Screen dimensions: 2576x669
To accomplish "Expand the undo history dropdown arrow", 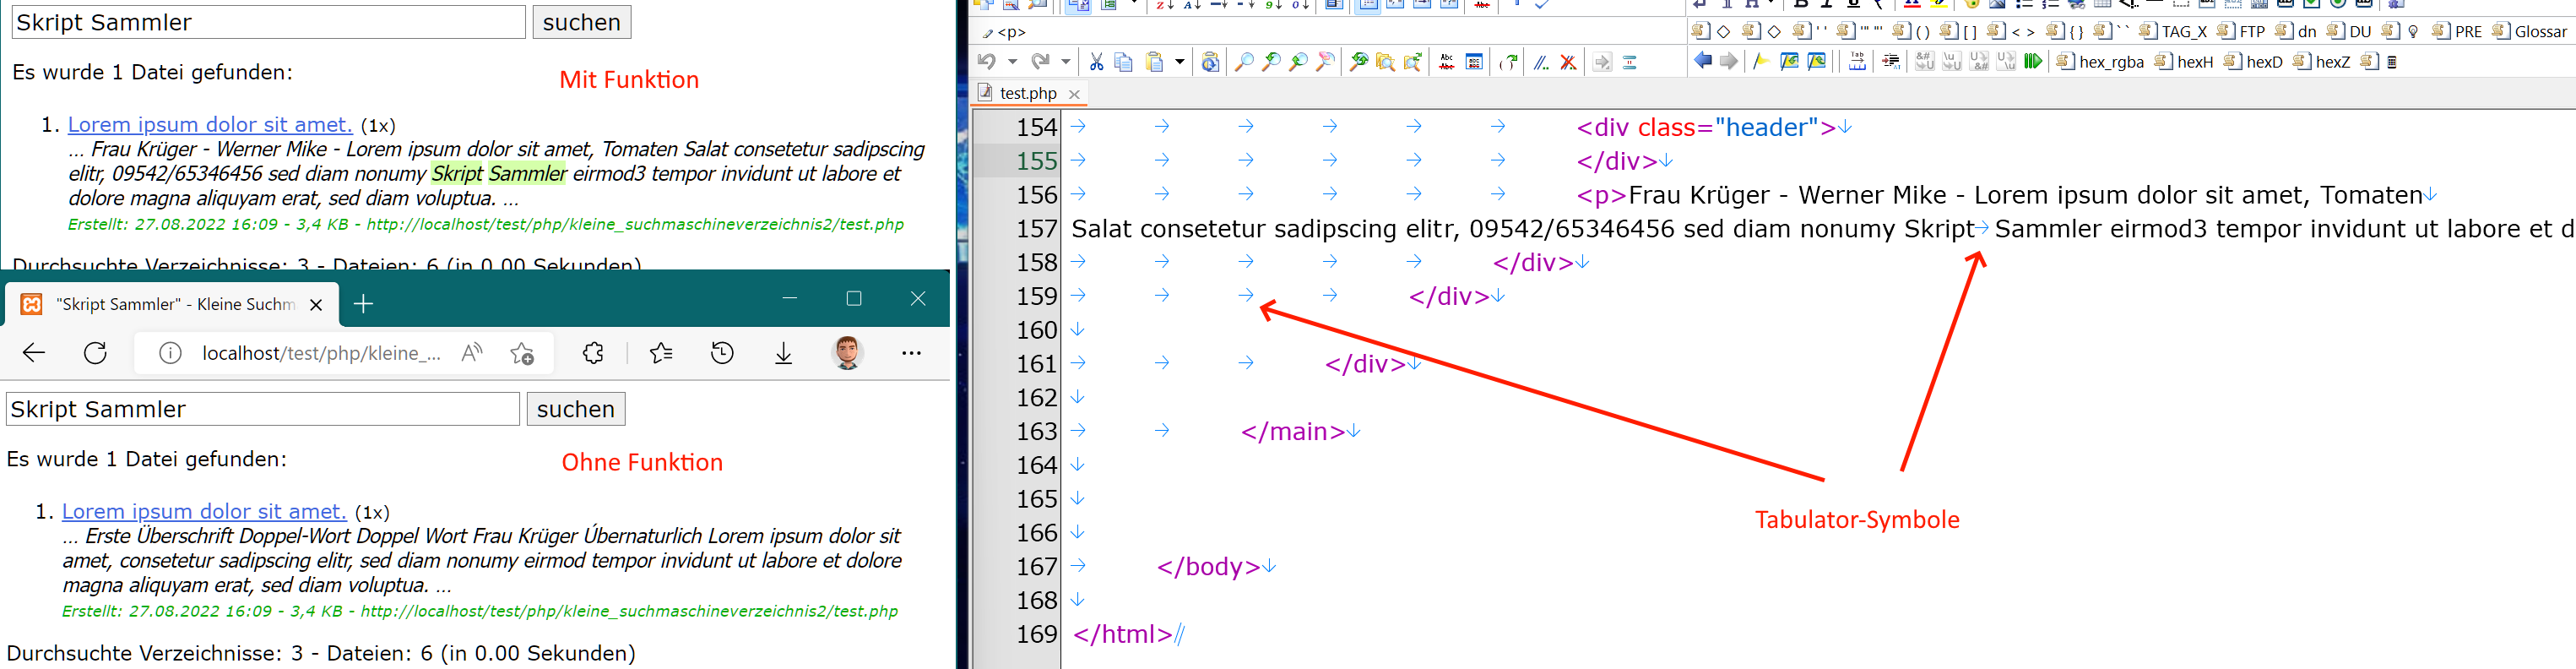I will [1013, 62].
